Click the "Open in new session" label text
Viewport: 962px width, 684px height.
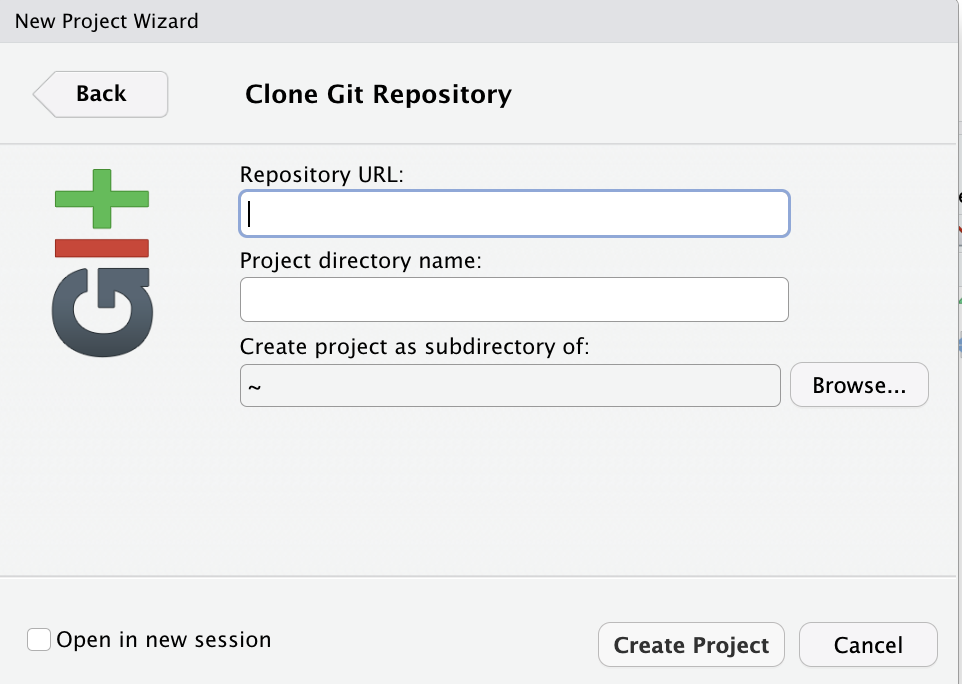(x=164, y=640)
